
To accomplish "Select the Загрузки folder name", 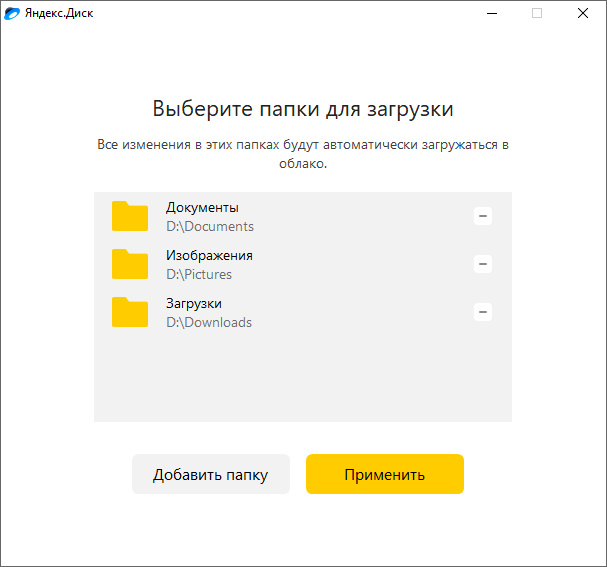I will pos(194,303).
